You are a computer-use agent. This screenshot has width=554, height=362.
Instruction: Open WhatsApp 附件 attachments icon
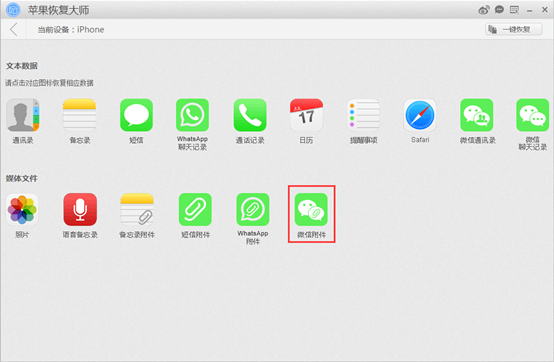(253, 209)
